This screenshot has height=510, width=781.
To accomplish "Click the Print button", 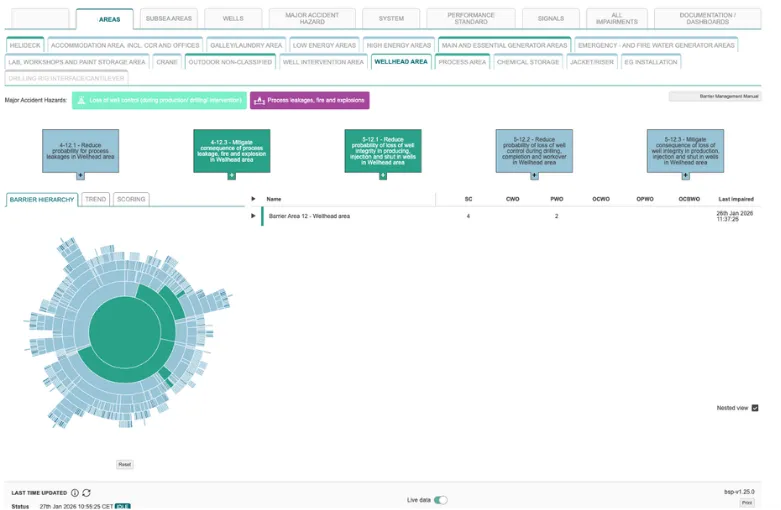I will [x=747, y=503].
